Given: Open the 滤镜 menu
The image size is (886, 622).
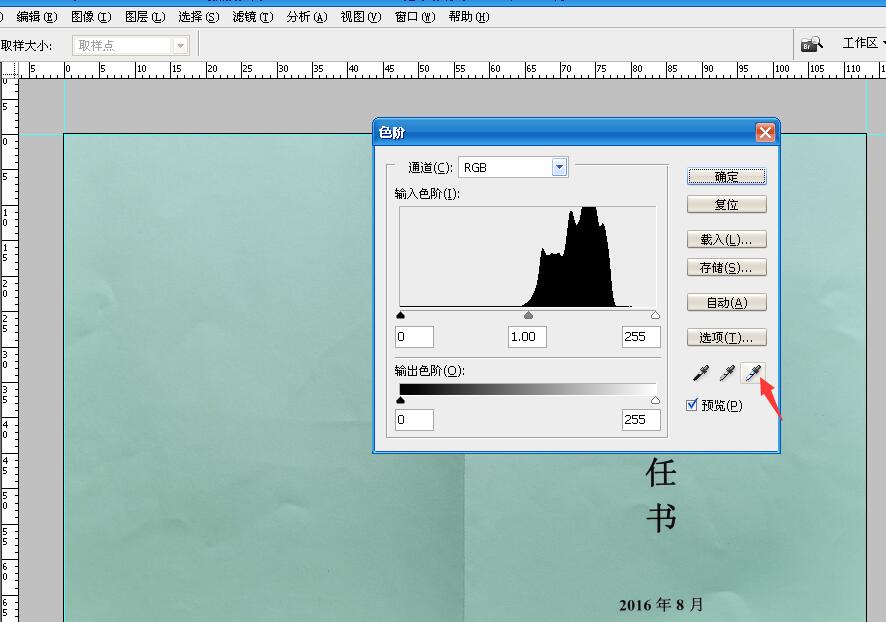Looking at the screenshot, I should (x=251, y=17).
